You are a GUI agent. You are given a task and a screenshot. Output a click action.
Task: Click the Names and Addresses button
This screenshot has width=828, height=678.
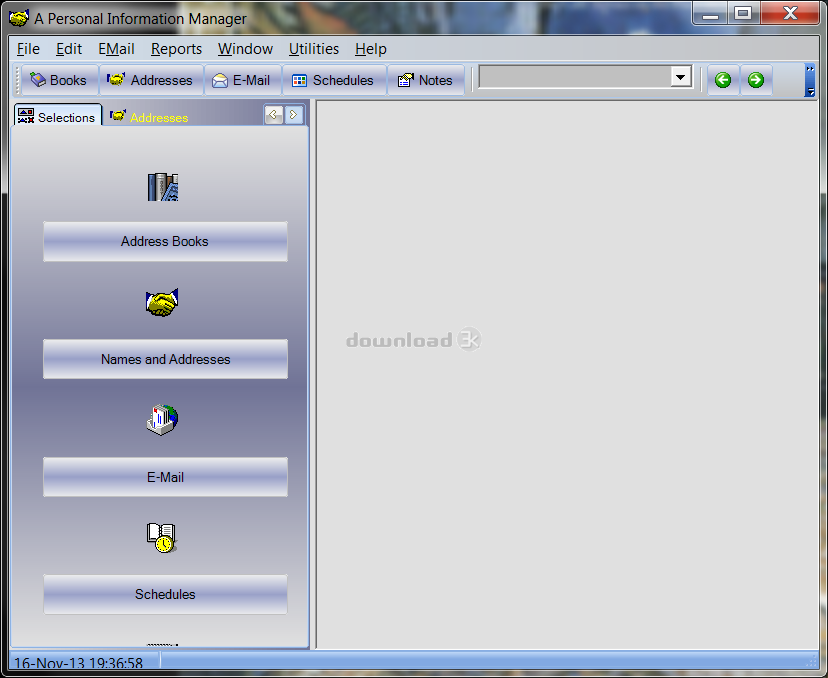(x=165, y=359)
